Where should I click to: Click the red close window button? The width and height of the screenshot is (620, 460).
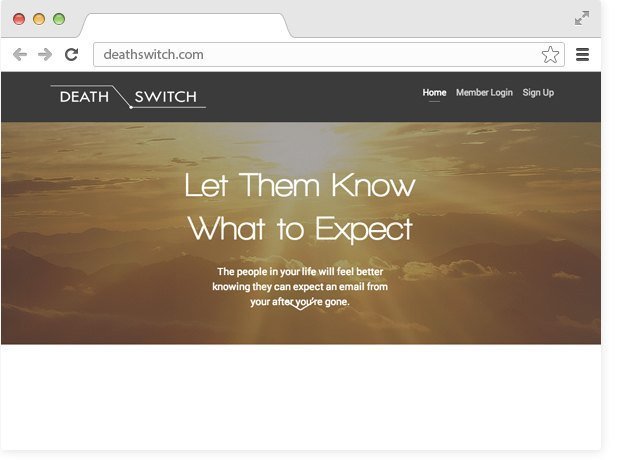(19, 19)
